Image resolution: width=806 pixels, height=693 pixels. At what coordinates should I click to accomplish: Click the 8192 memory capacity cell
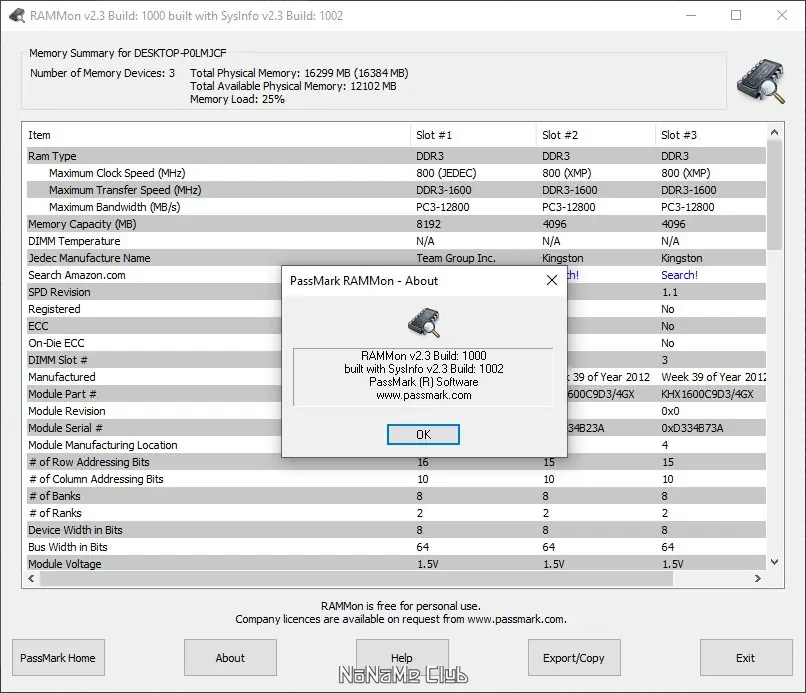[428, 224]
